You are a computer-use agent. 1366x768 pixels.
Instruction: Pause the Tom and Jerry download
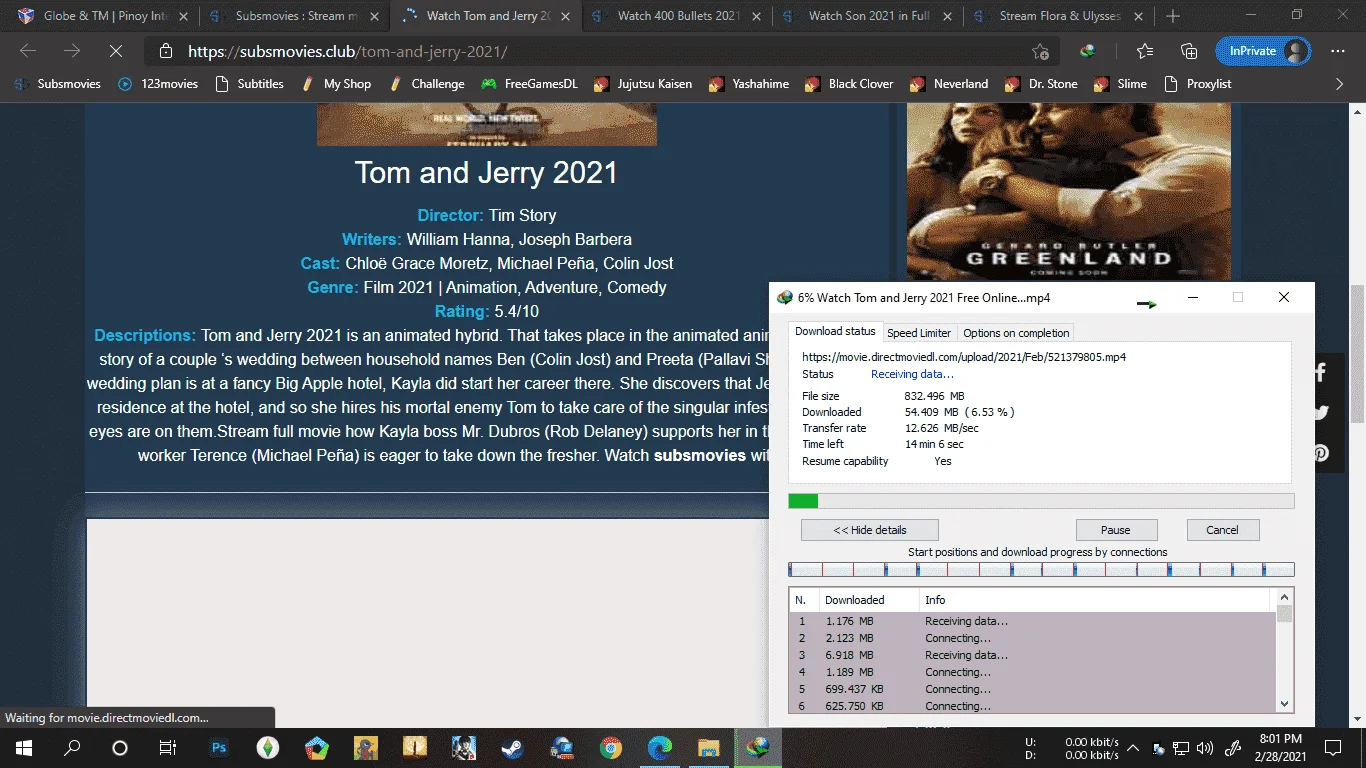coord(1116,530)
